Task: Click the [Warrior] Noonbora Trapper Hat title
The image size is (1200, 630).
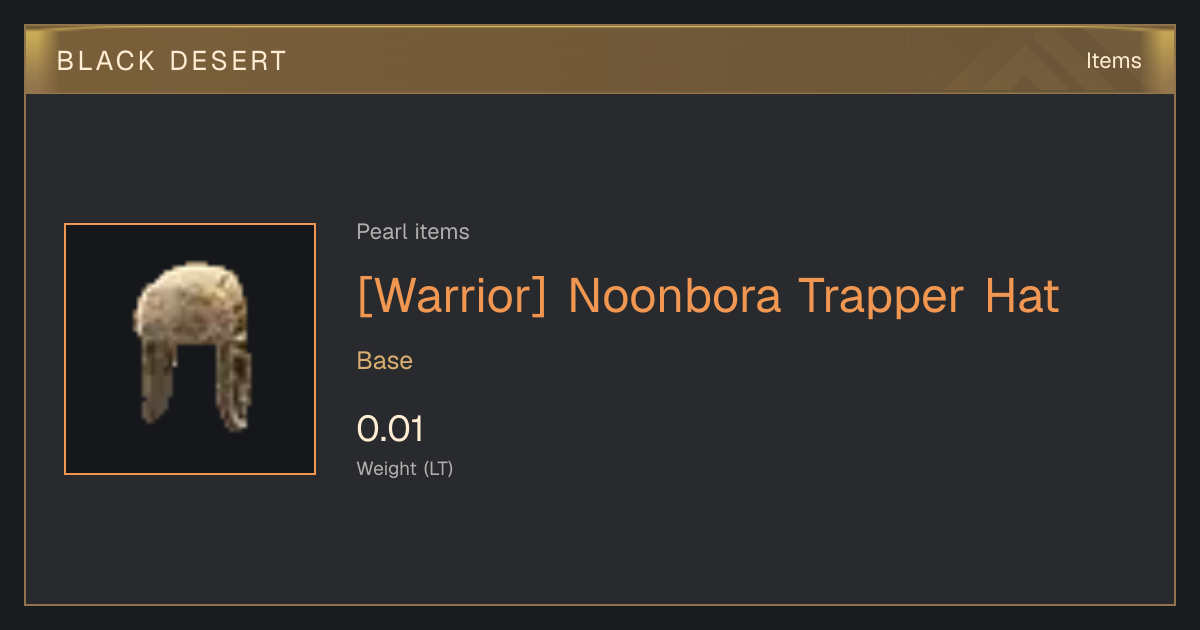Action: pyautogui.click(x=708, y=296)
